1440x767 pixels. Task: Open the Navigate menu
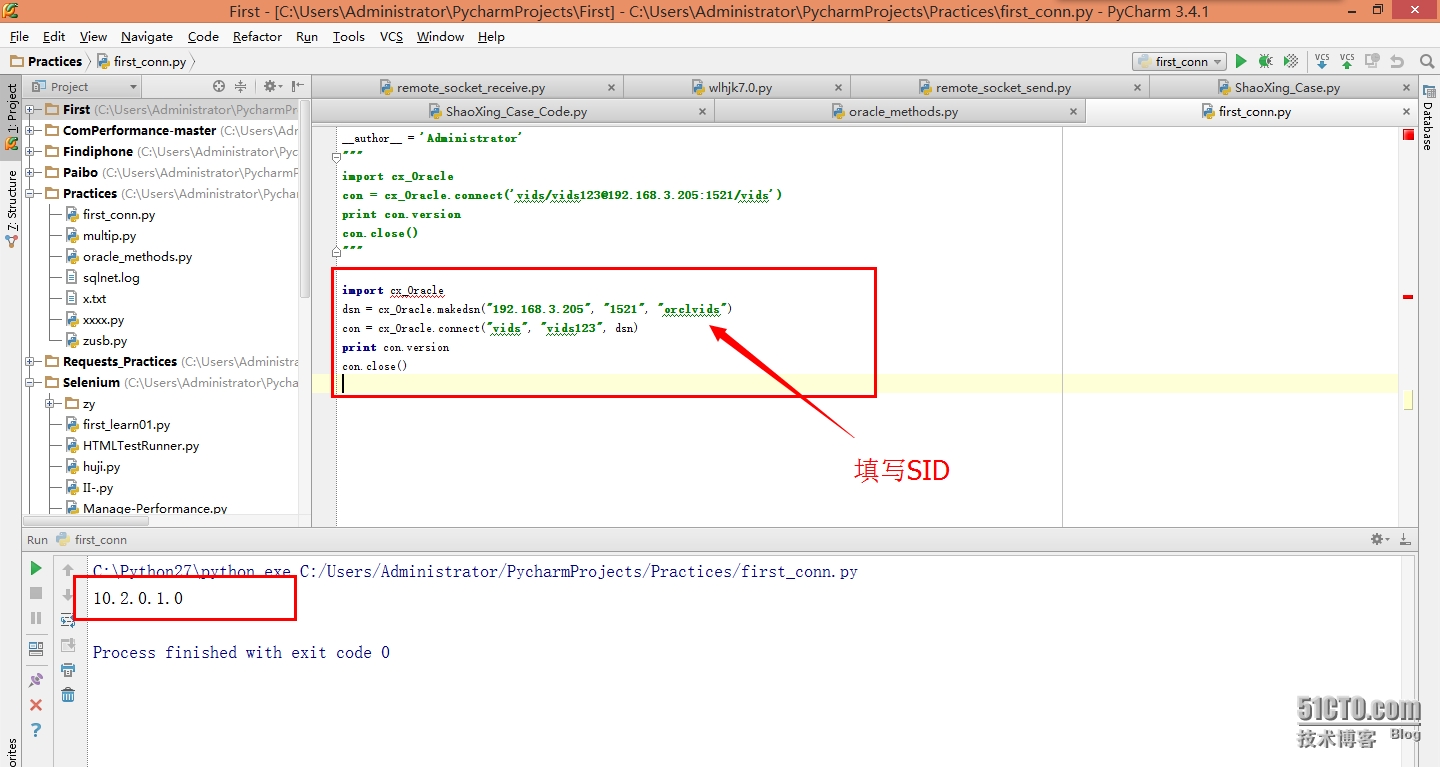147,36
